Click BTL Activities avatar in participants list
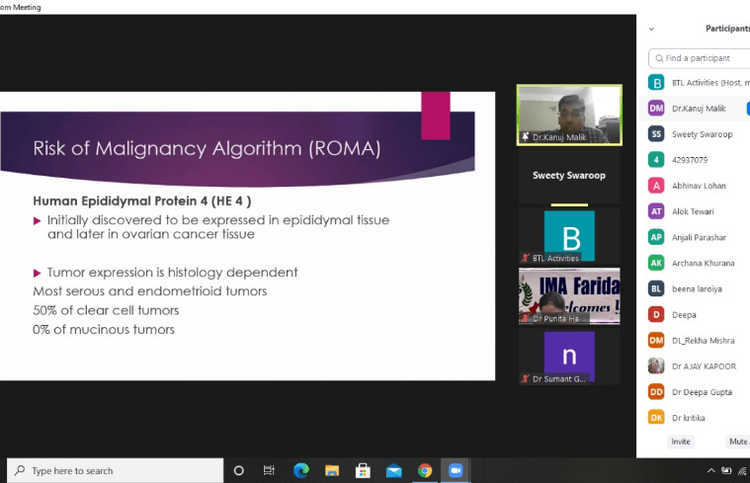Screen dimensions: 750x483 click(656, 82)
